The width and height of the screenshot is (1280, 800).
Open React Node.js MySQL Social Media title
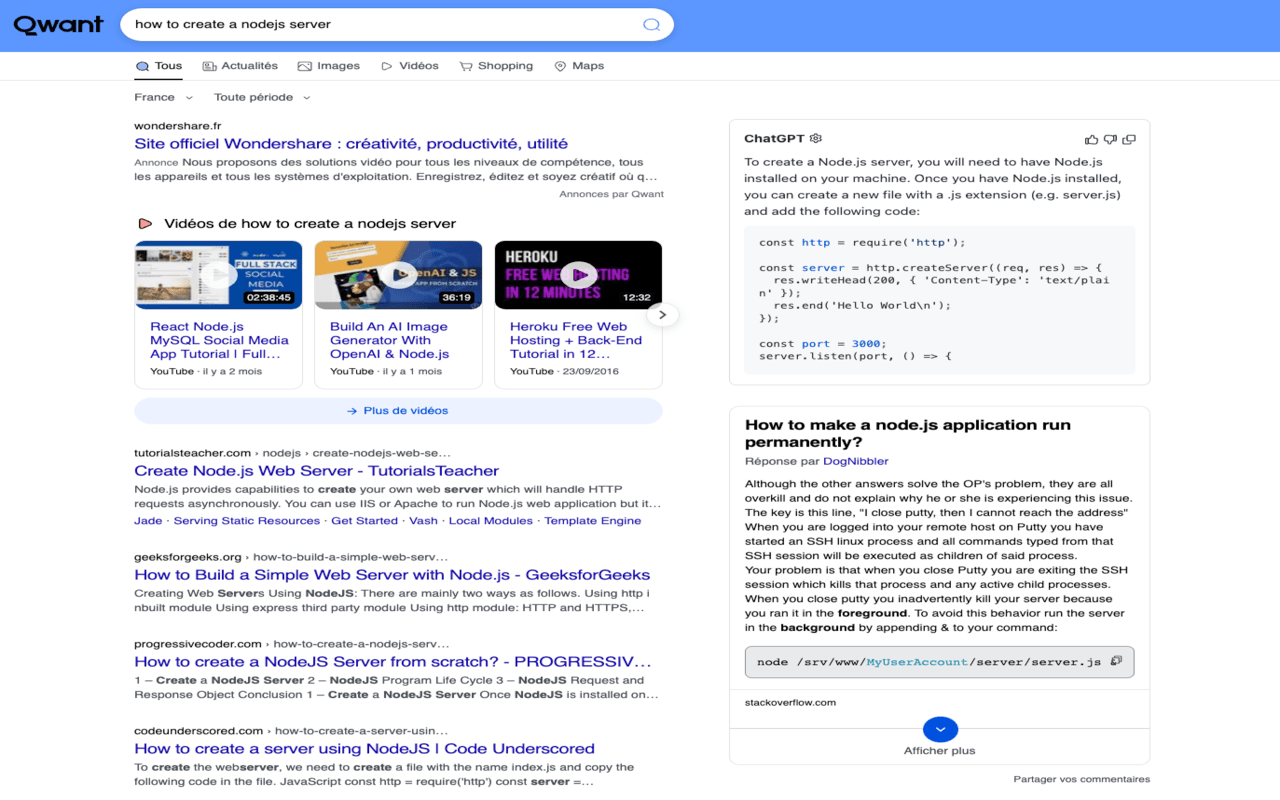pyautogui.click(x=219, y=340)
